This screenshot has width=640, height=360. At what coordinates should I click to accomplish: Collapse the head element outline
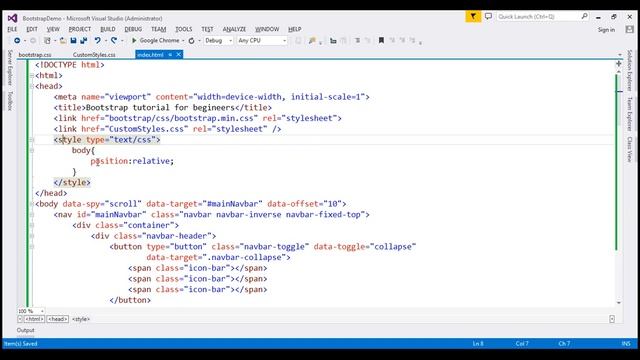point(32,86)
